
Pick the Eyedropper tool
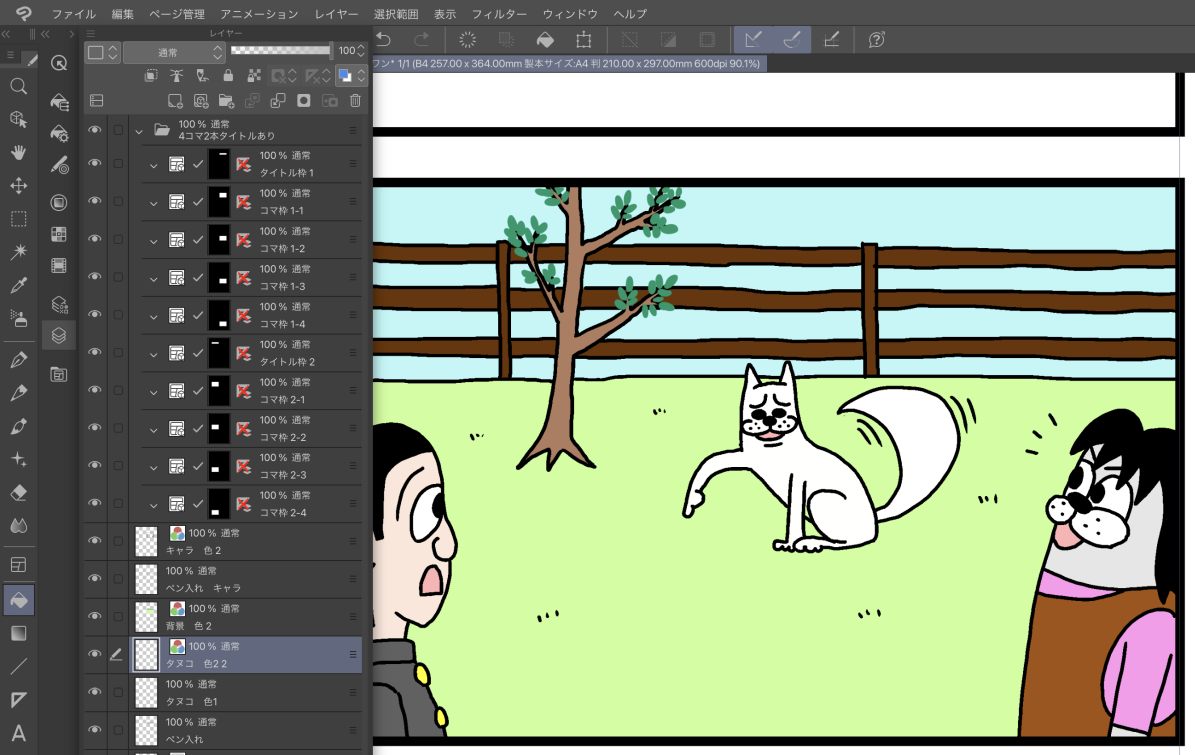click(x=18, y=286)
